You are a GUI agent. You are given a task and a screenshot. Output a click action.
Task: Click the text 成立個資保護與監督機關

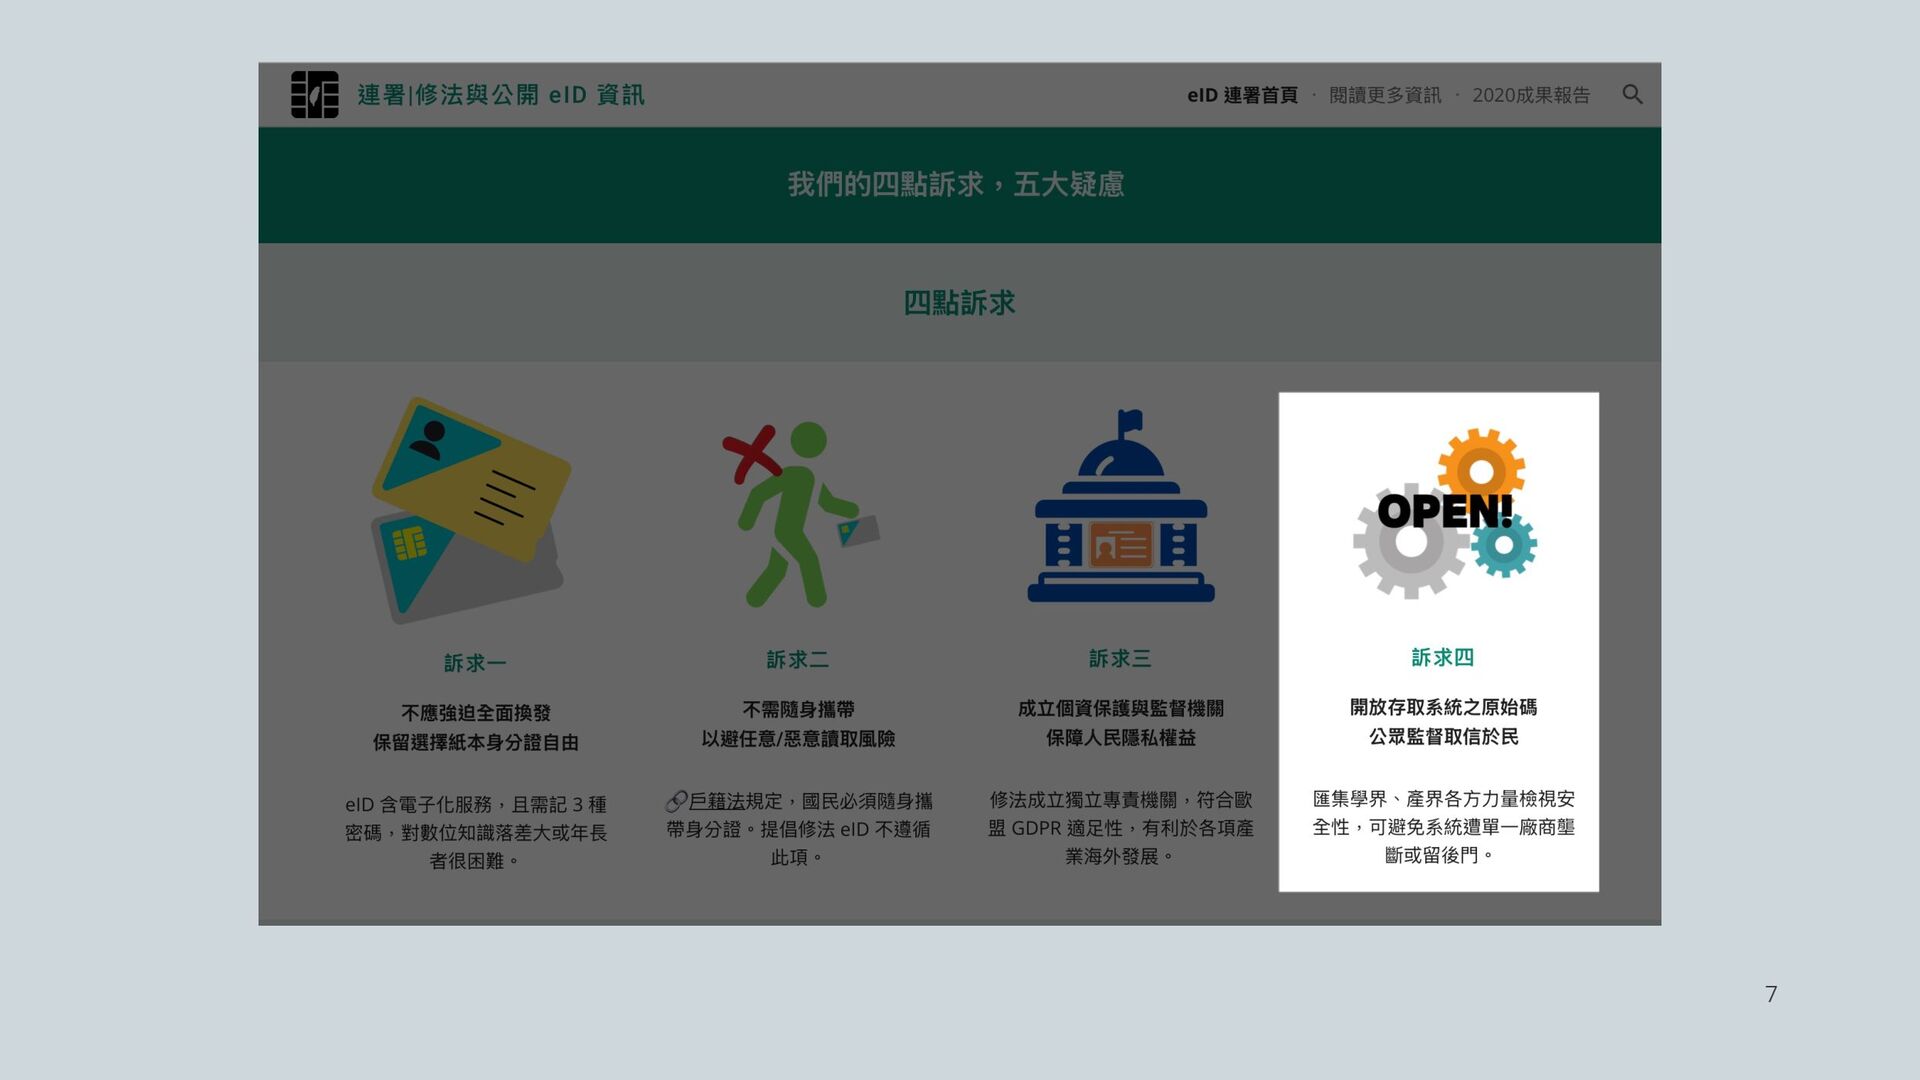pos(1121,709)
